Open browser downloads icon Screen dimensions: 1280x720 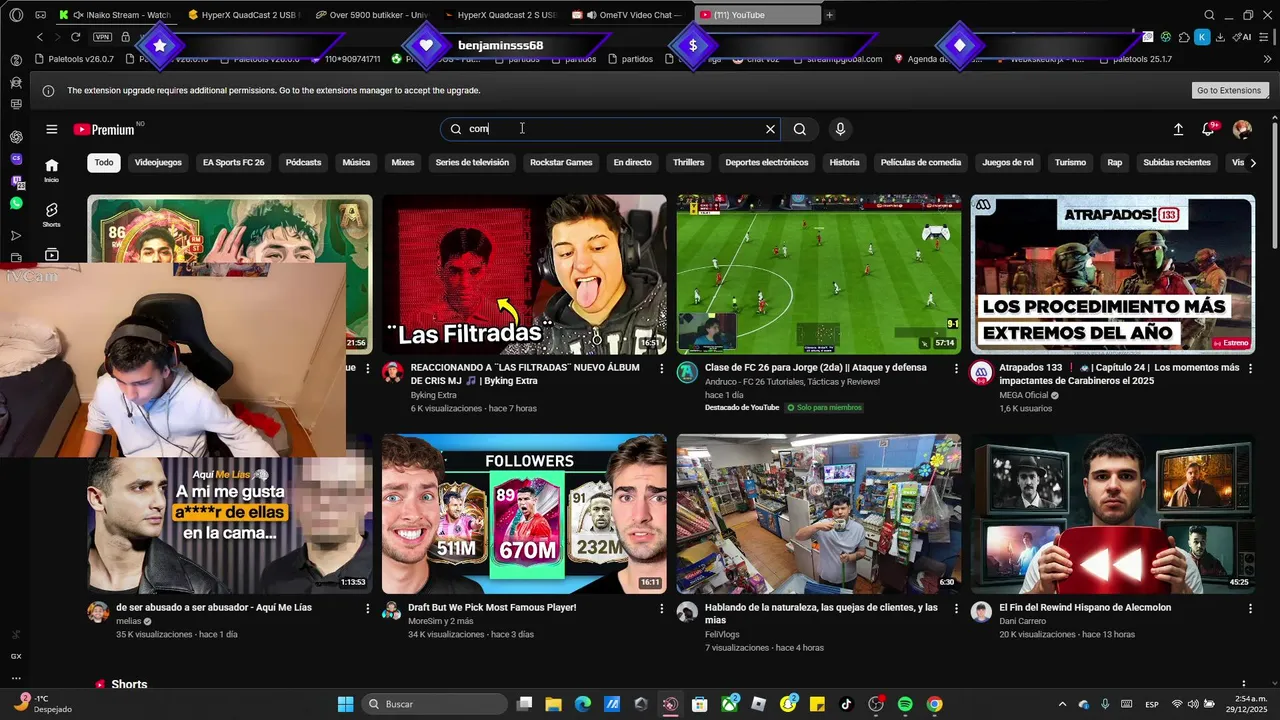pos(1221,37)
